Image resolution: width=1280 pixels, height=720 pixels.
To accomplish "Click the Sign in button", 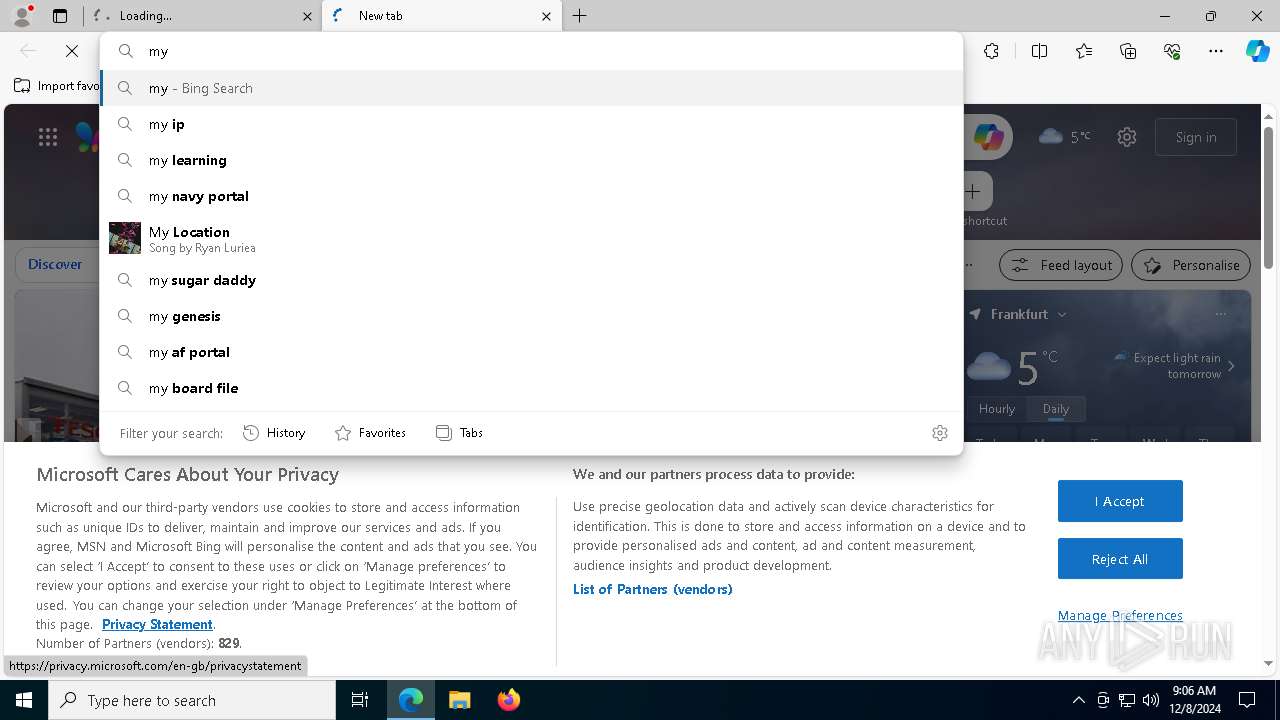I will 1196,137.
